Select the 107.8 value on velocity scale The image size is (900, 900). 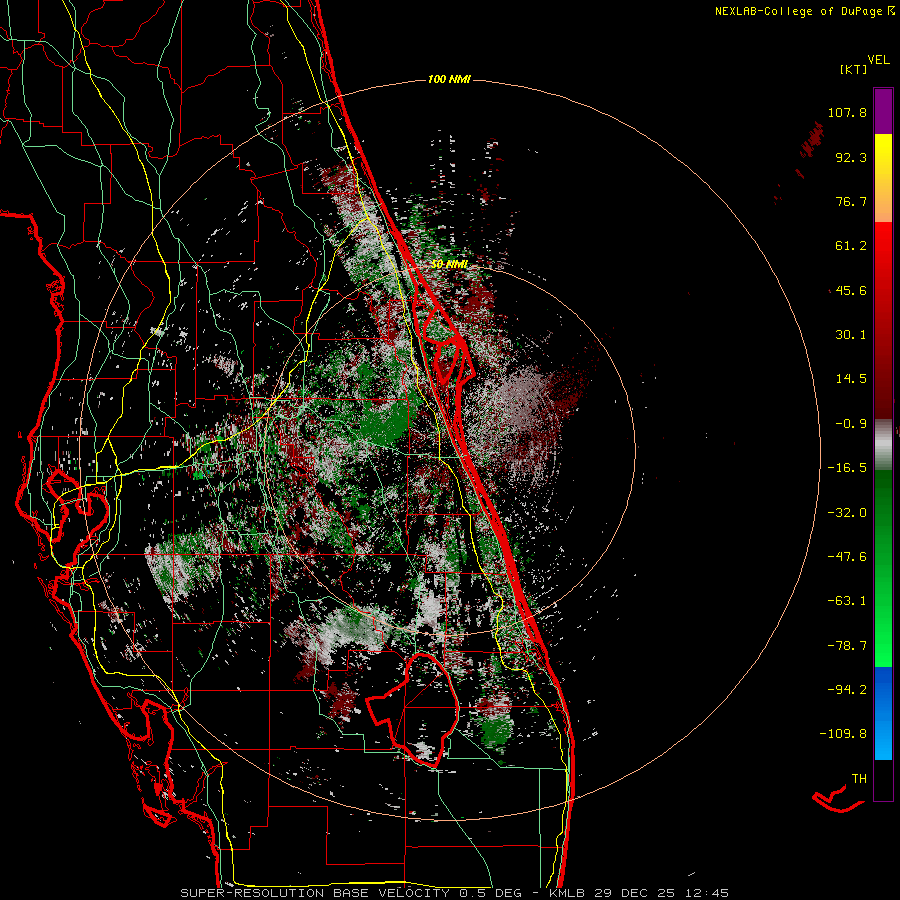pyautogui.click(x=847, y=112)
